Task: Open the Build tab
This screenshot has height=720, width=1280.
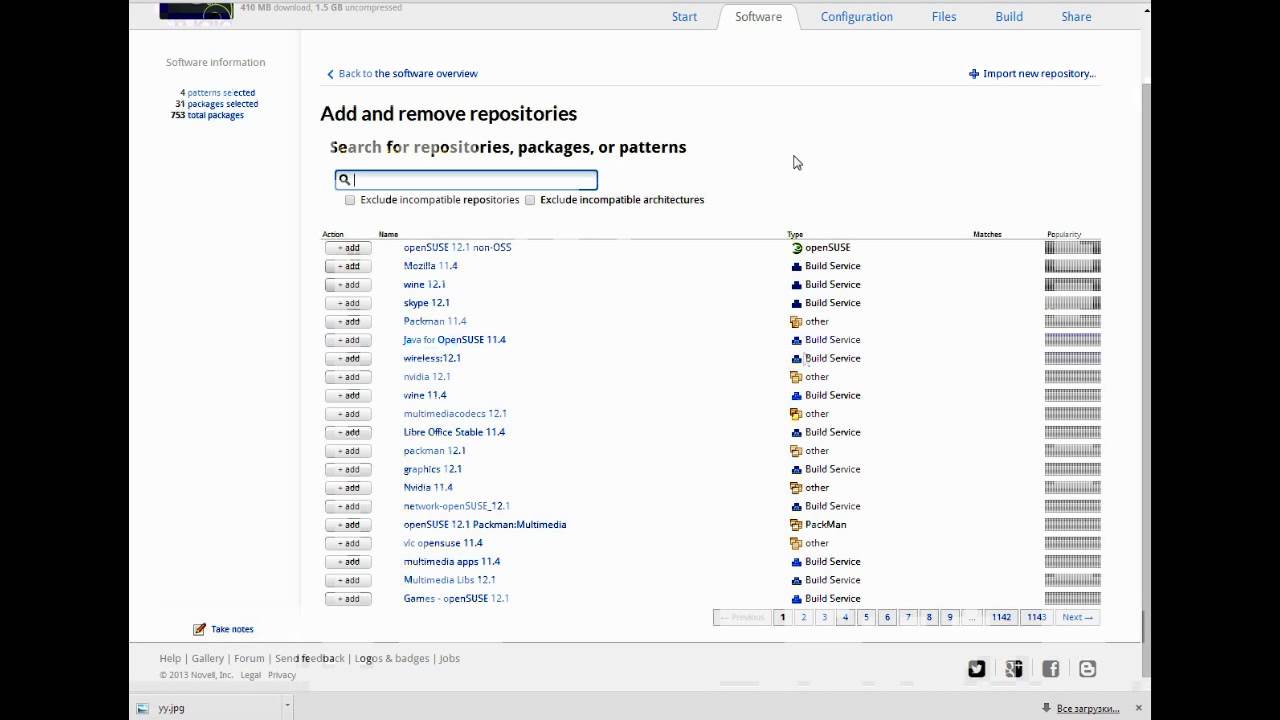Action: (x=1009, y=17)
